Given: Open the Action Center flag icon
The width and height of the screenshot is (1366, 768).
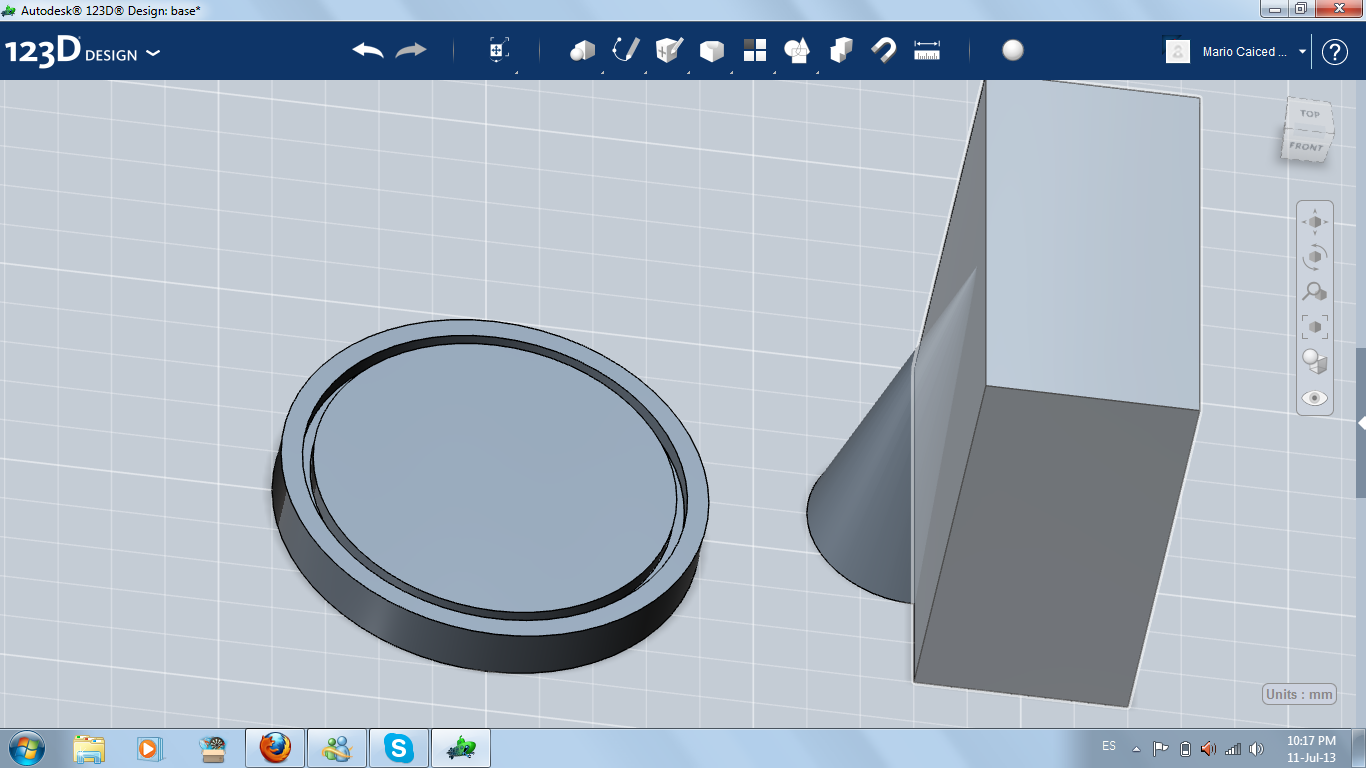Looking at the screenshot, I should coord(1161,748).
